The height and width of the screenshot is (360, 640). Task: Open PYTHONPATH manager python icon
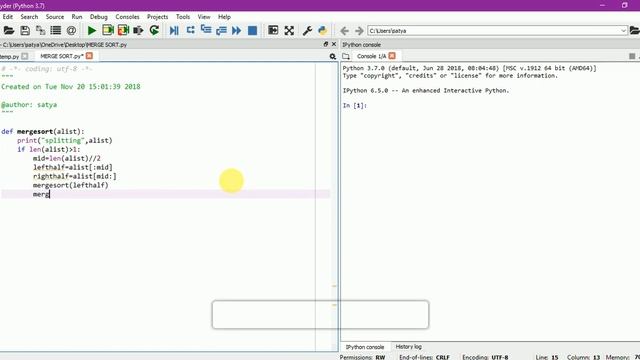pyautogui.click(x=322, y=31)
